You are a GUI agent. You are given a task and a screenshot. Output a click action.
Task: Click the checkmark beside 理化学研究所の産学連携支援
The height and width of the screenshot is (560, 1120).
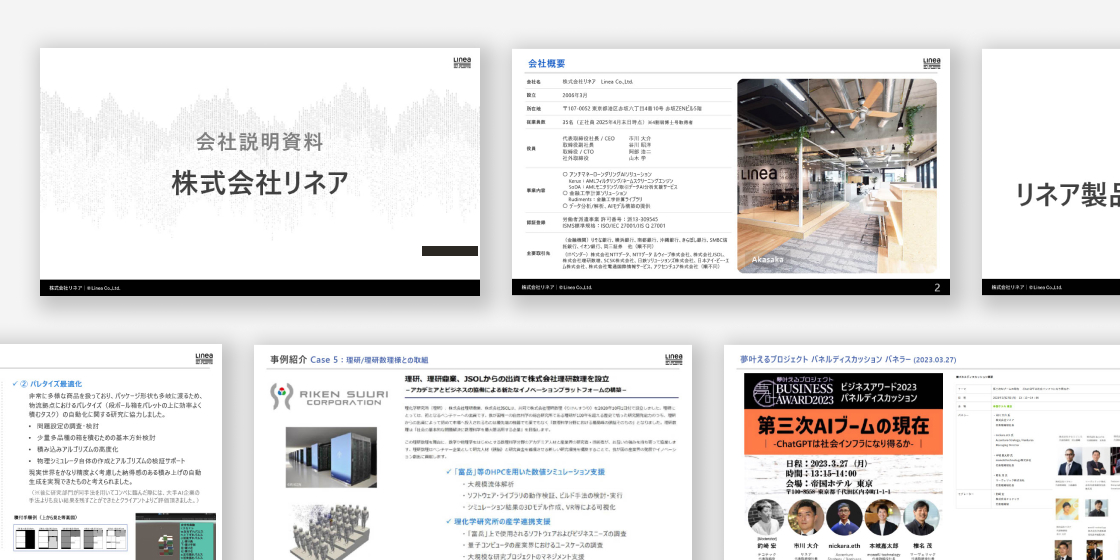[448, 521]
